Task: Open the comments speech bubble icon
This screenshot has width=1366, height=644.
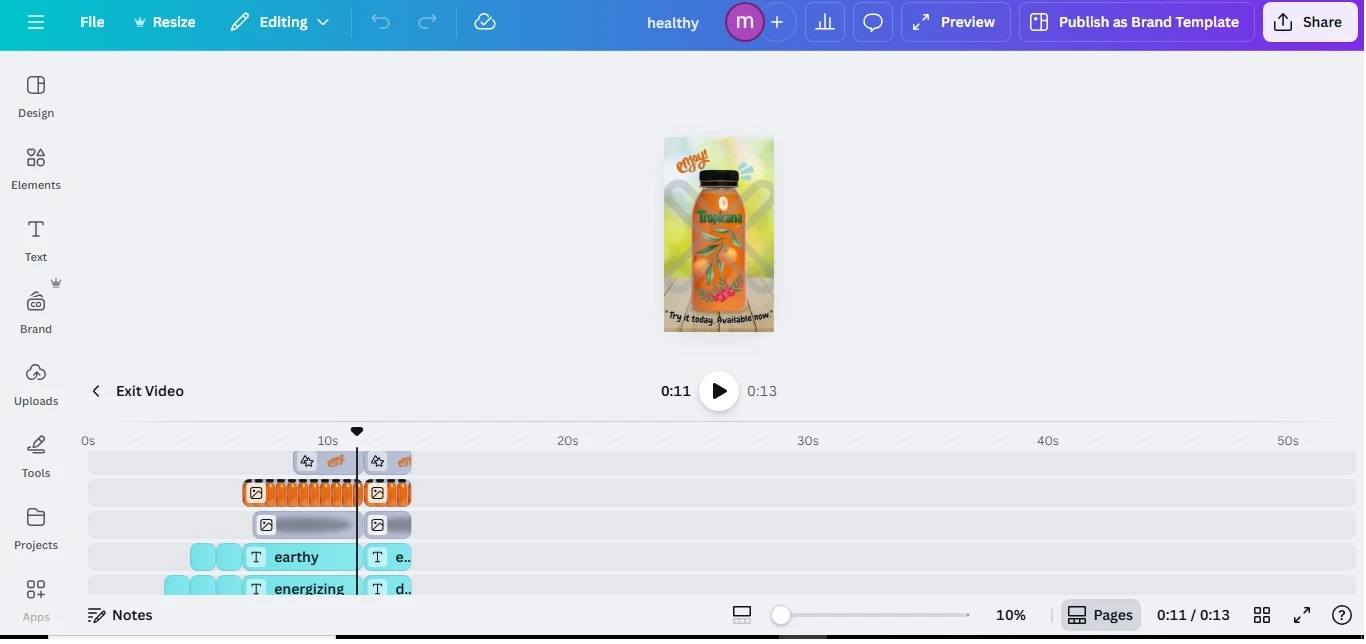Action: pos(873,22)
